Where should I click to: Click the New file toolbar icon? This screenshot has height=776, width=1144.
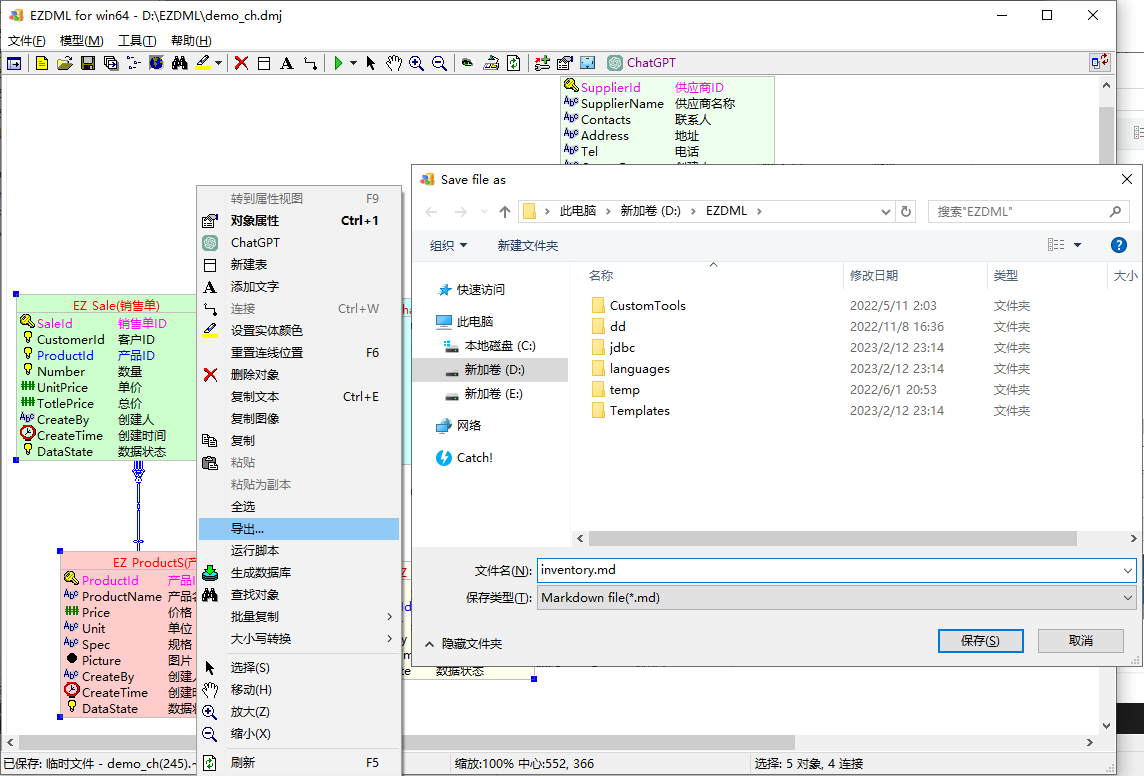42,63
